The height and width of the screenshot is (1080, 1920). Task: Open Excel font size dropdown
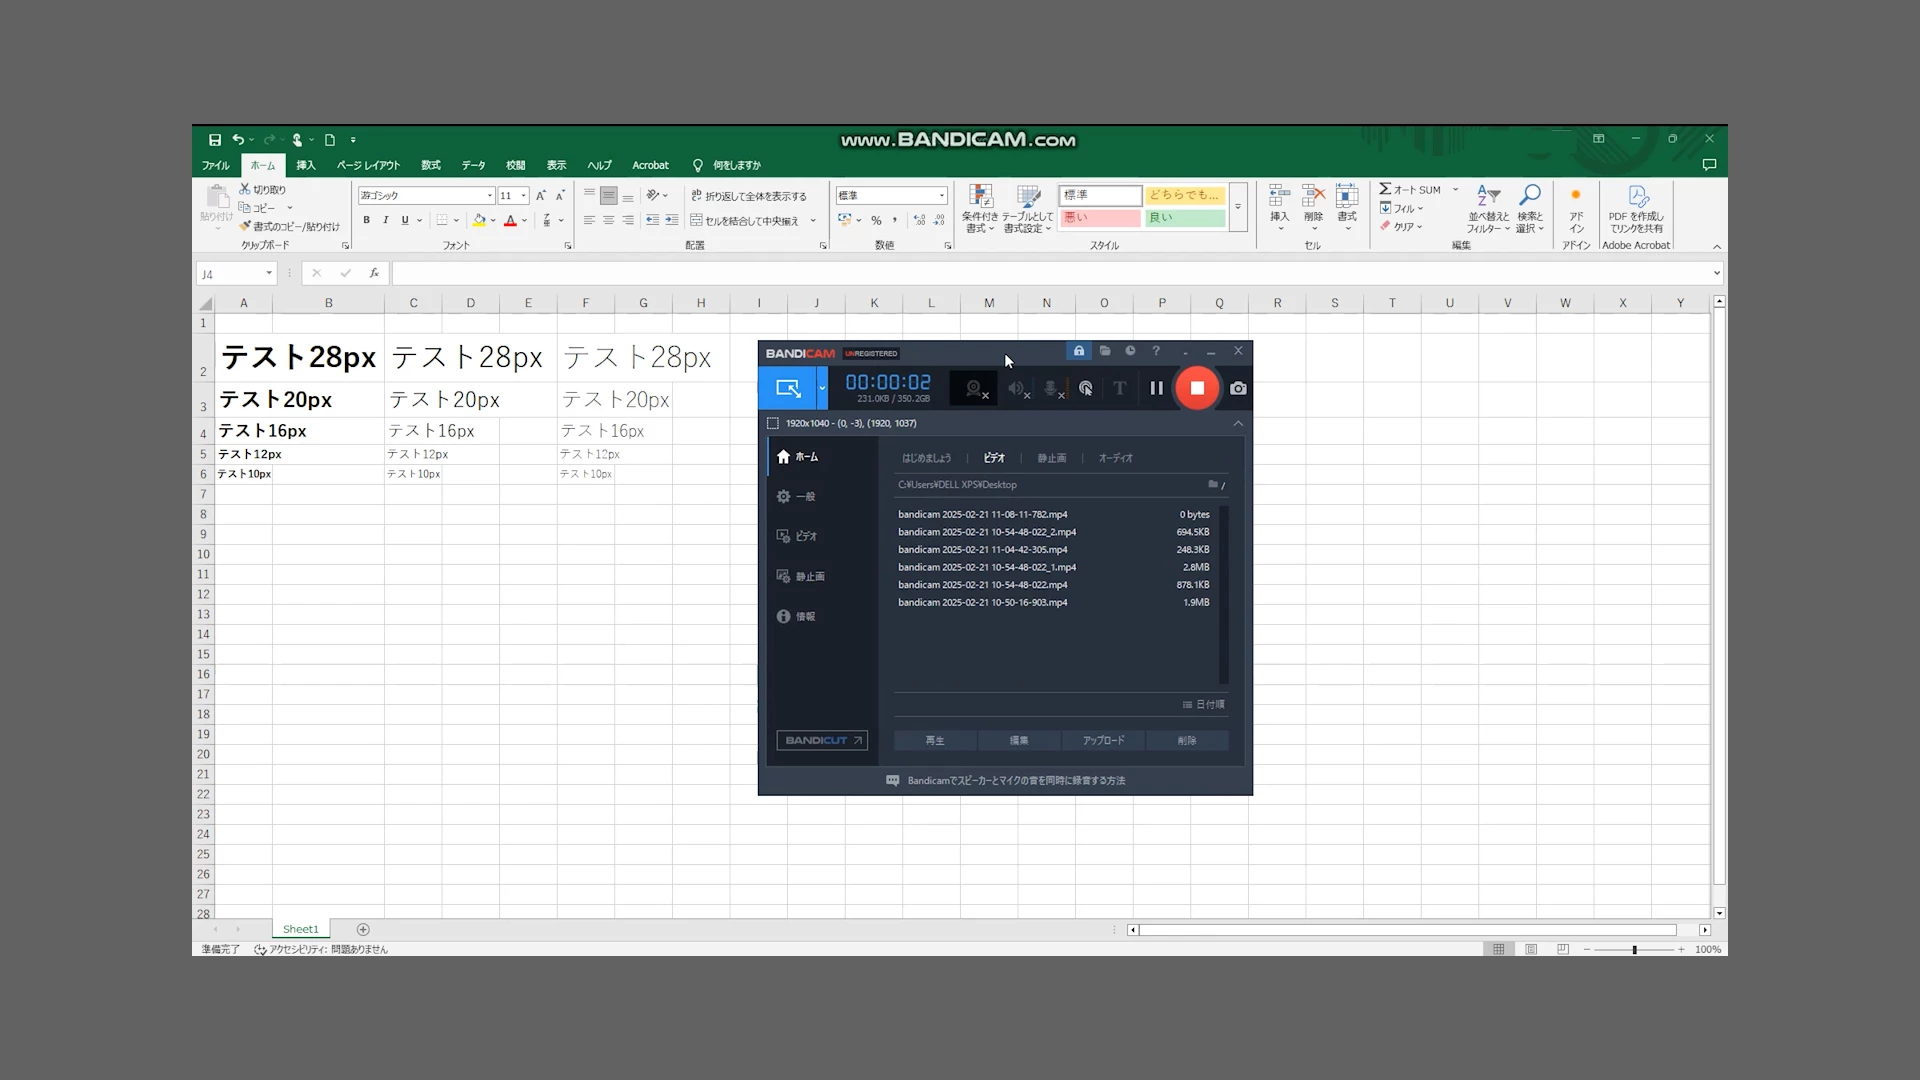point(523,196)
